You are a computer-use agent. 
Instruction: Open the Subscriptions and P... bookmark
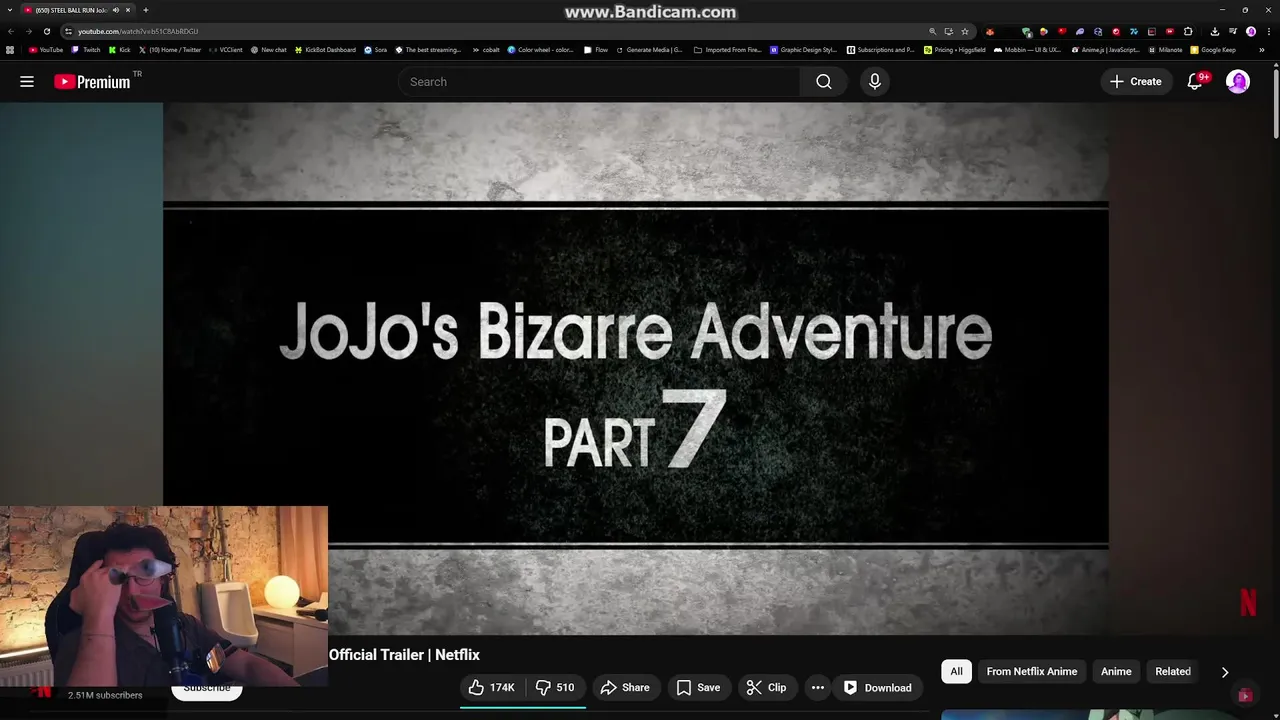880,49
